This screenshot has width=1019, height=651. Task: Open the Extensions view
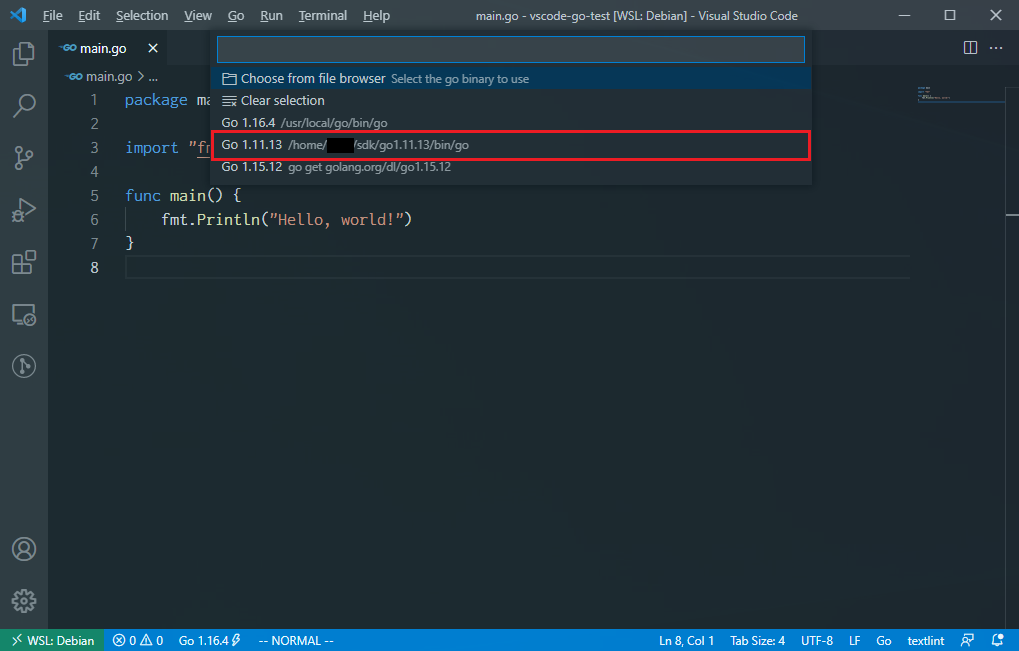tap(23, 262)
